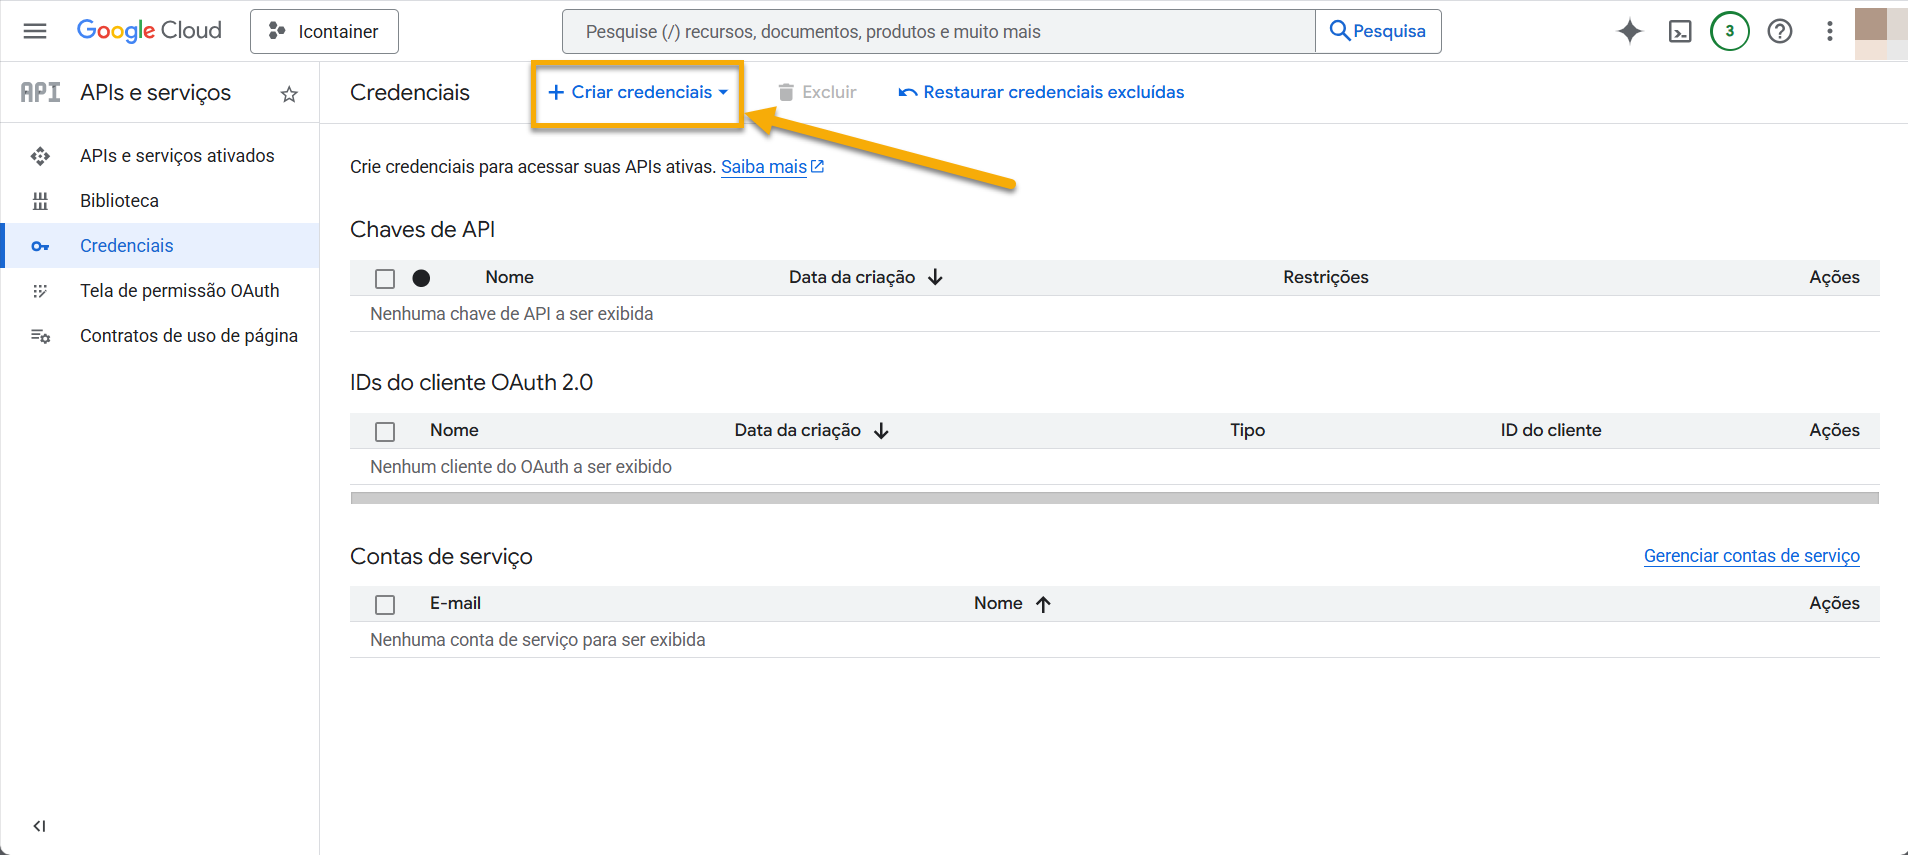Click the external link icon after Saiba mais
This screenshot has width=1908, height=855.
click(817, 166)
